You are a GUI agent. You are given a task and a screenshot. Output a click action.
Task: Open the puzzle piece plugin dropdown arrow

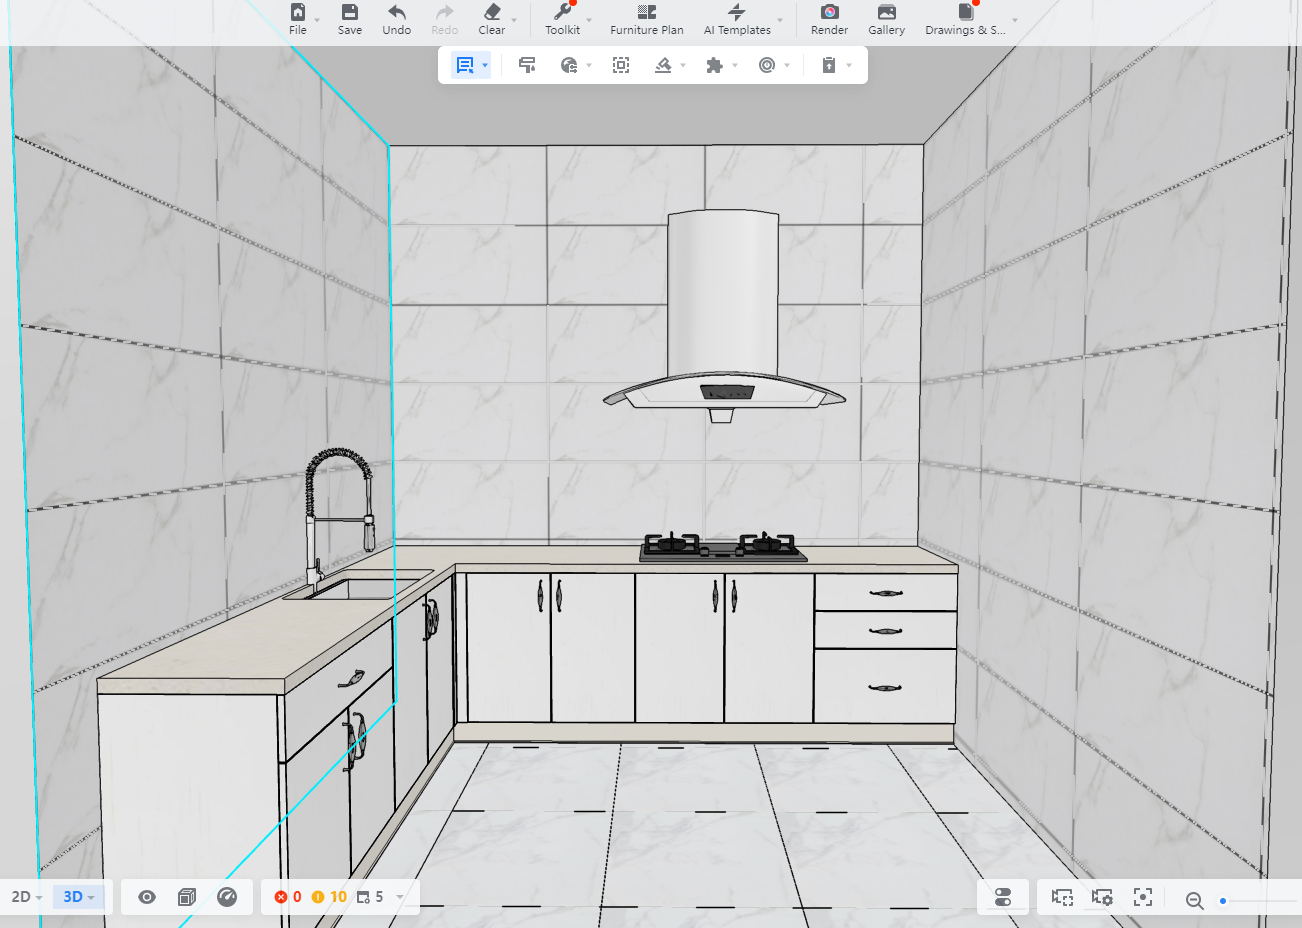pyautogui.click(x=735, y=66)
